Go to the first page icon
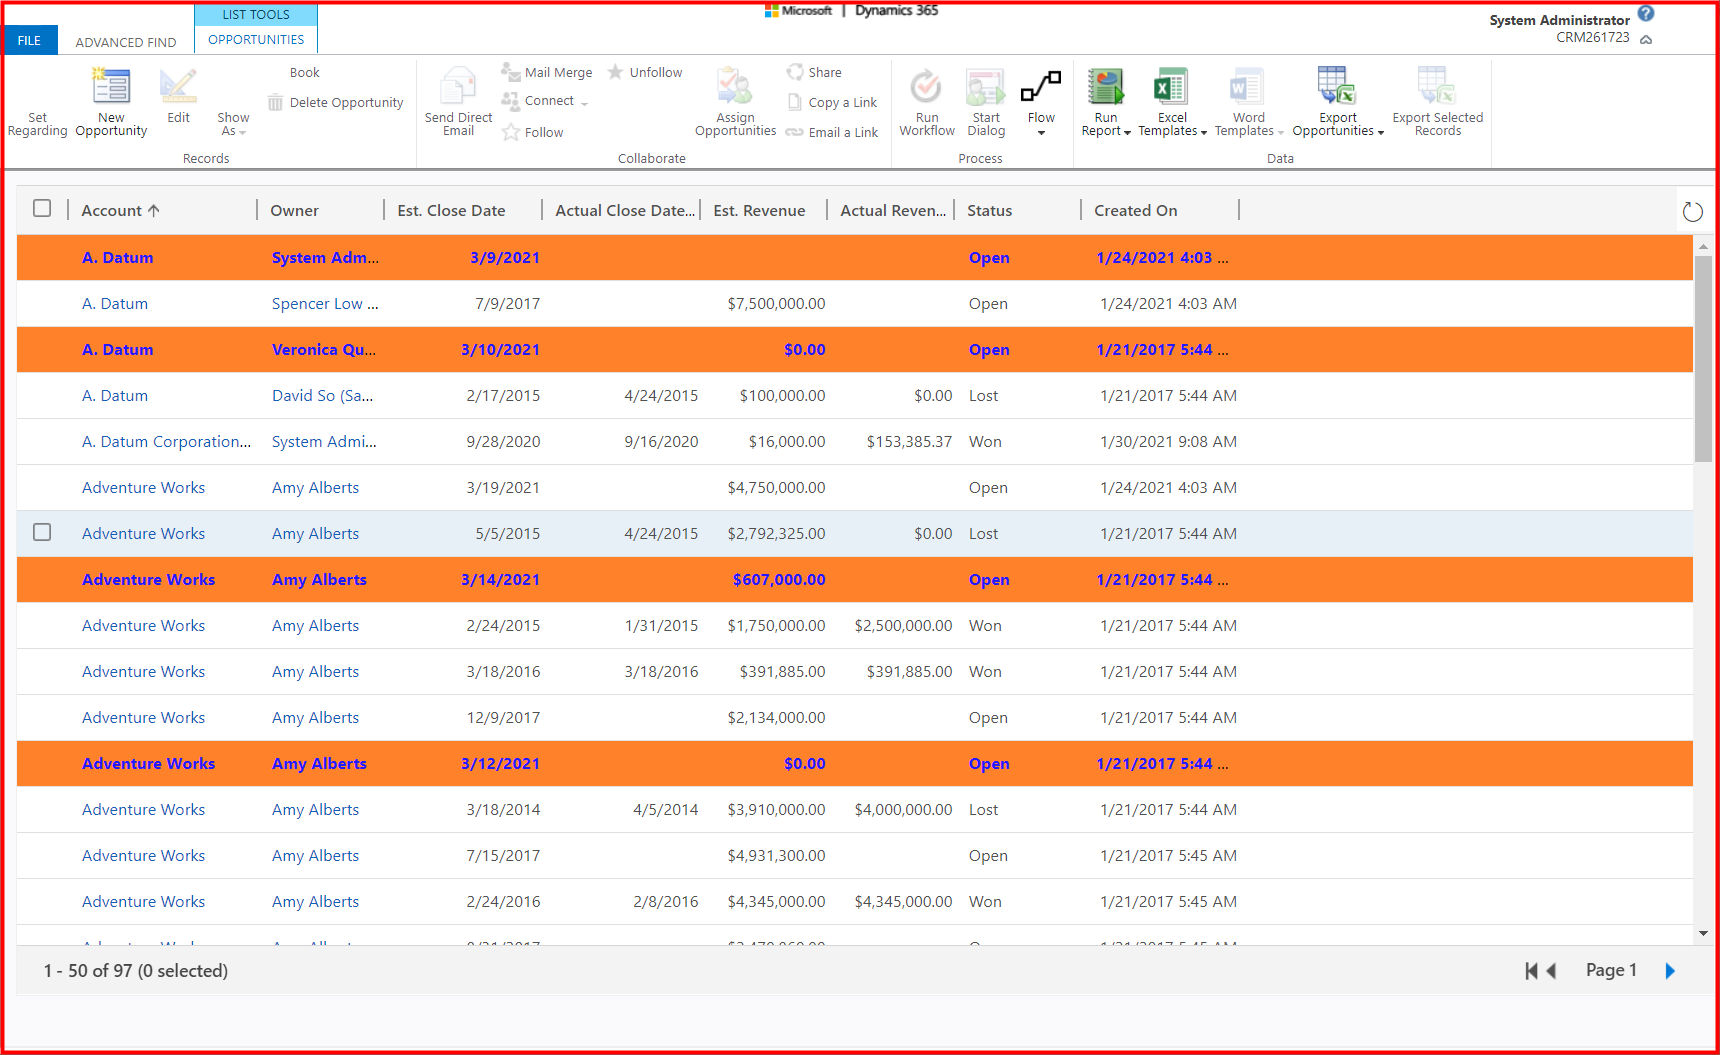This screenshot has height=1055, width=1720. click(1530, 970)
